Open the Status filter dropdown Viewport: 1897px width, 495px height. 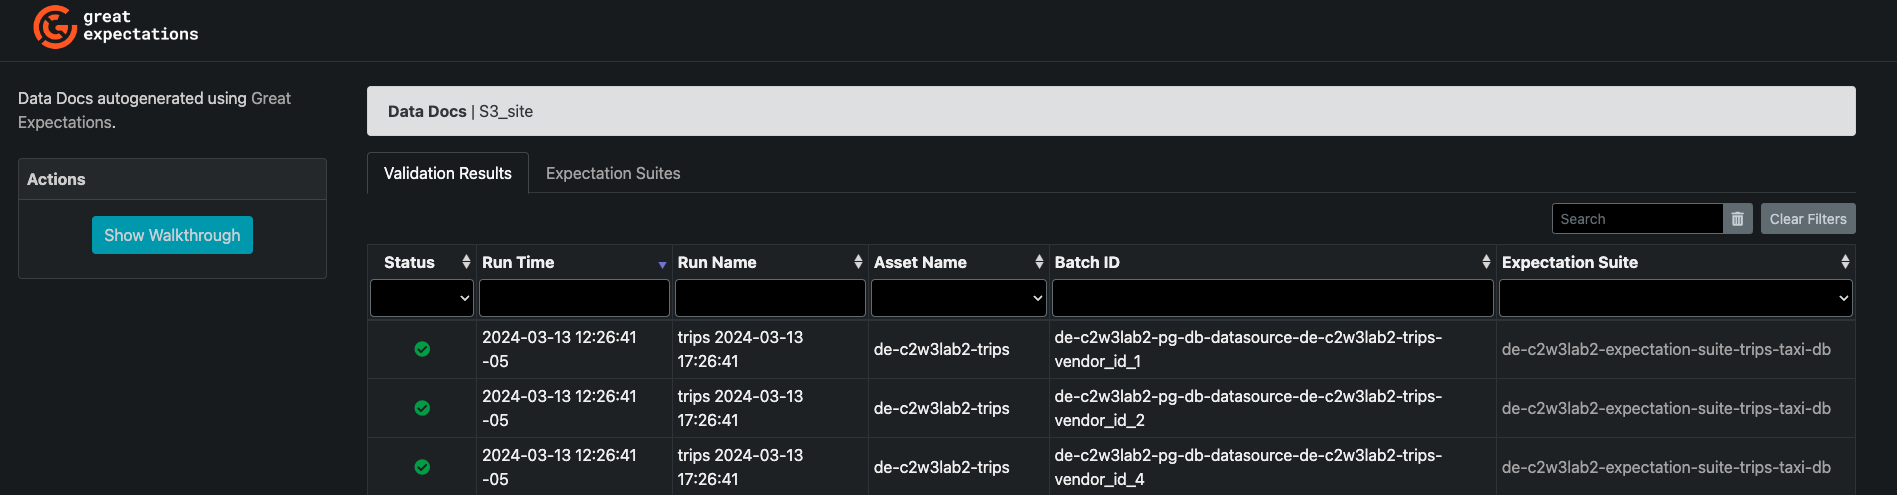click(422, 298)
